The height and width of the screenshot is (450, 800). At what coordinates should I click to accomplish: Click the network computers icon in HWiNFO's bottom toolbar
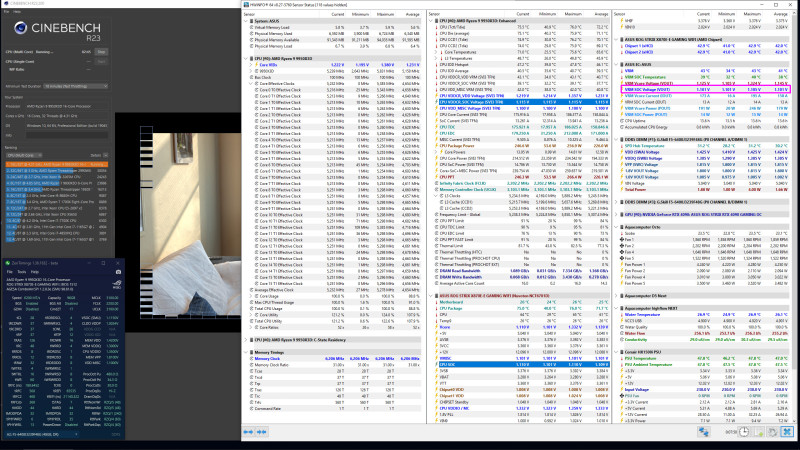point(704,432)
